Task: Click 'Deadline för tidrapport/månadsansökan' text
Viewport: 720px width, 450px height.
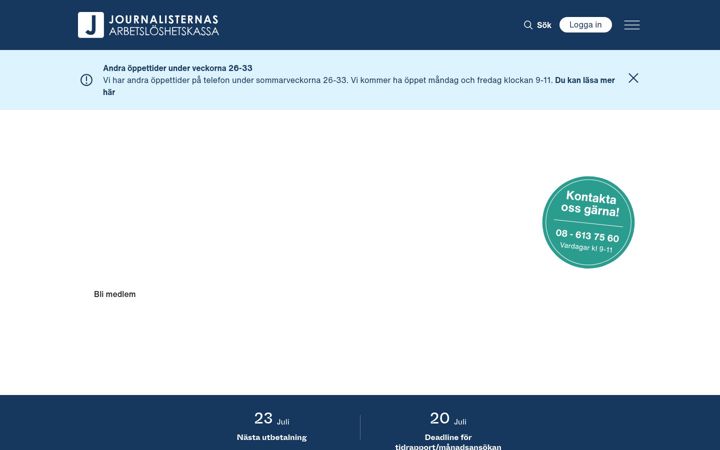Action: tap(448, 442)
